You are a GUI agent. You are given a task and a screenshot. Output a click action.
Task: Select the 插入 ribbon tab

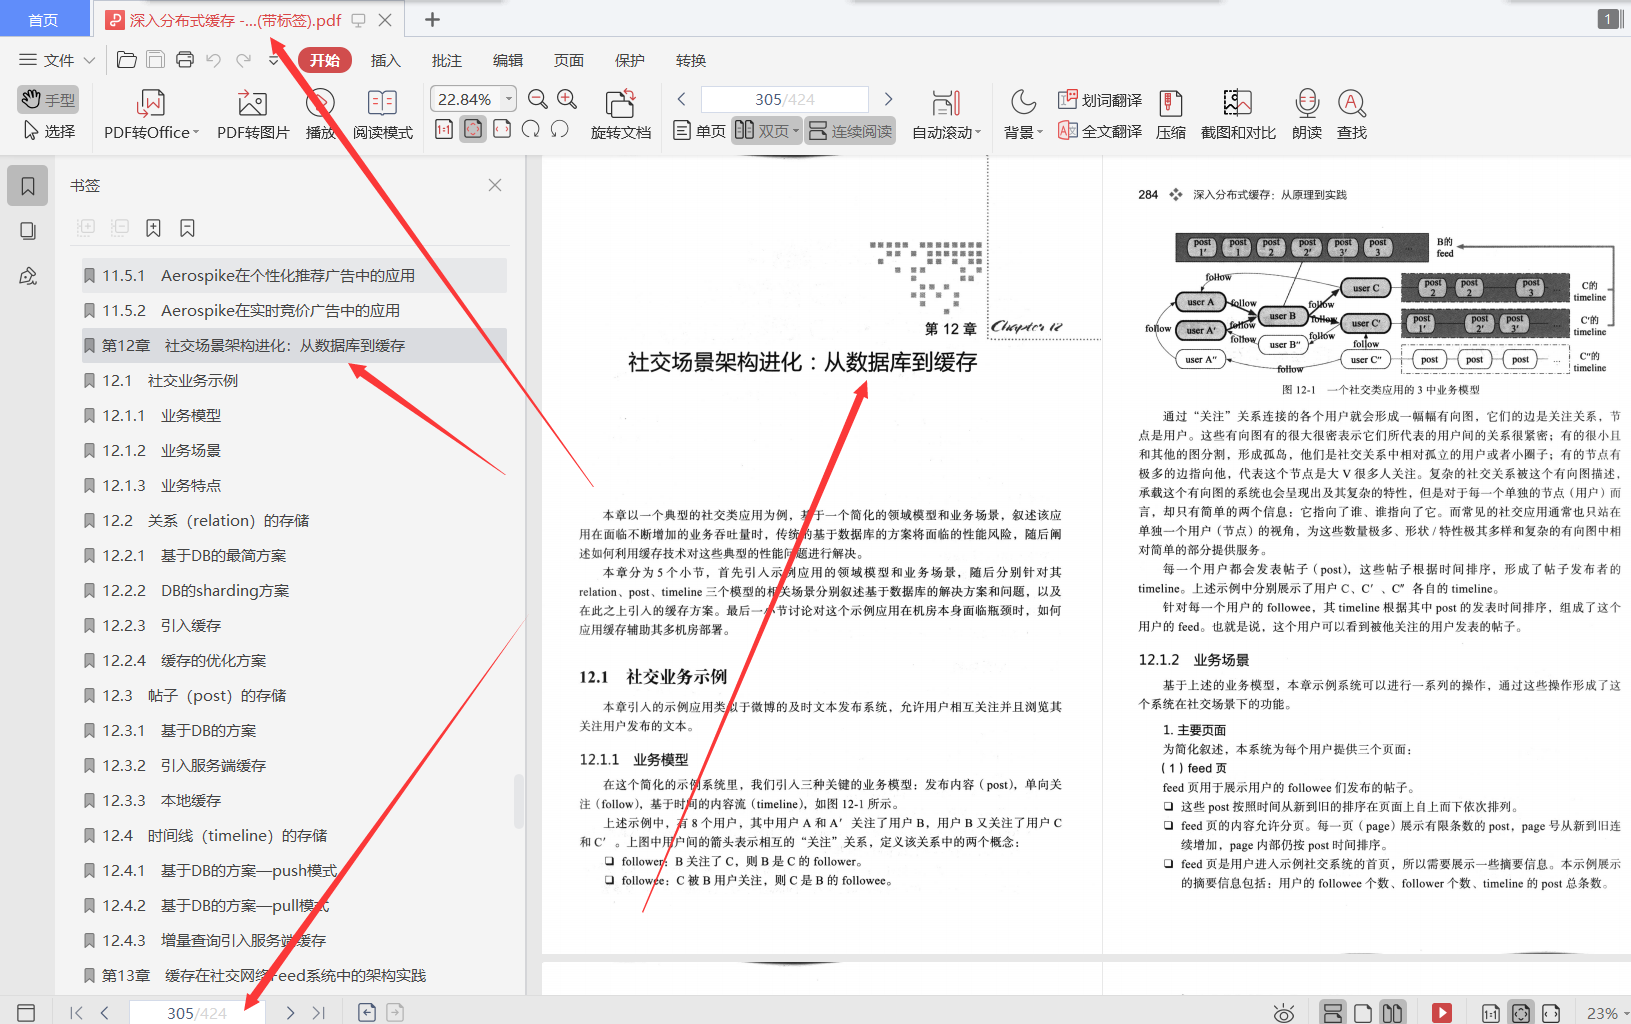[x=385, y=60]
